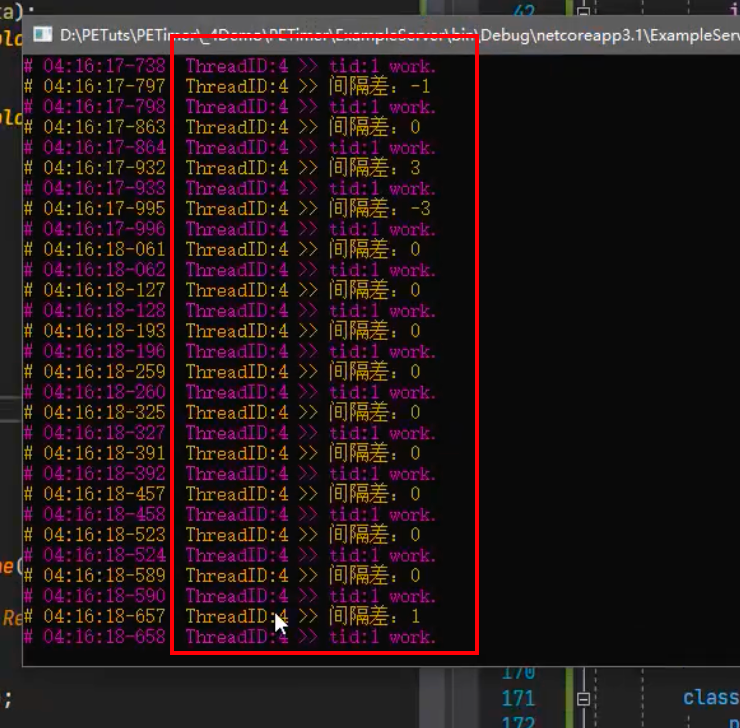Select timestamp 04:16:17-933 in console
This screenshot has height=728, width=740.
(x=104, y=188)
